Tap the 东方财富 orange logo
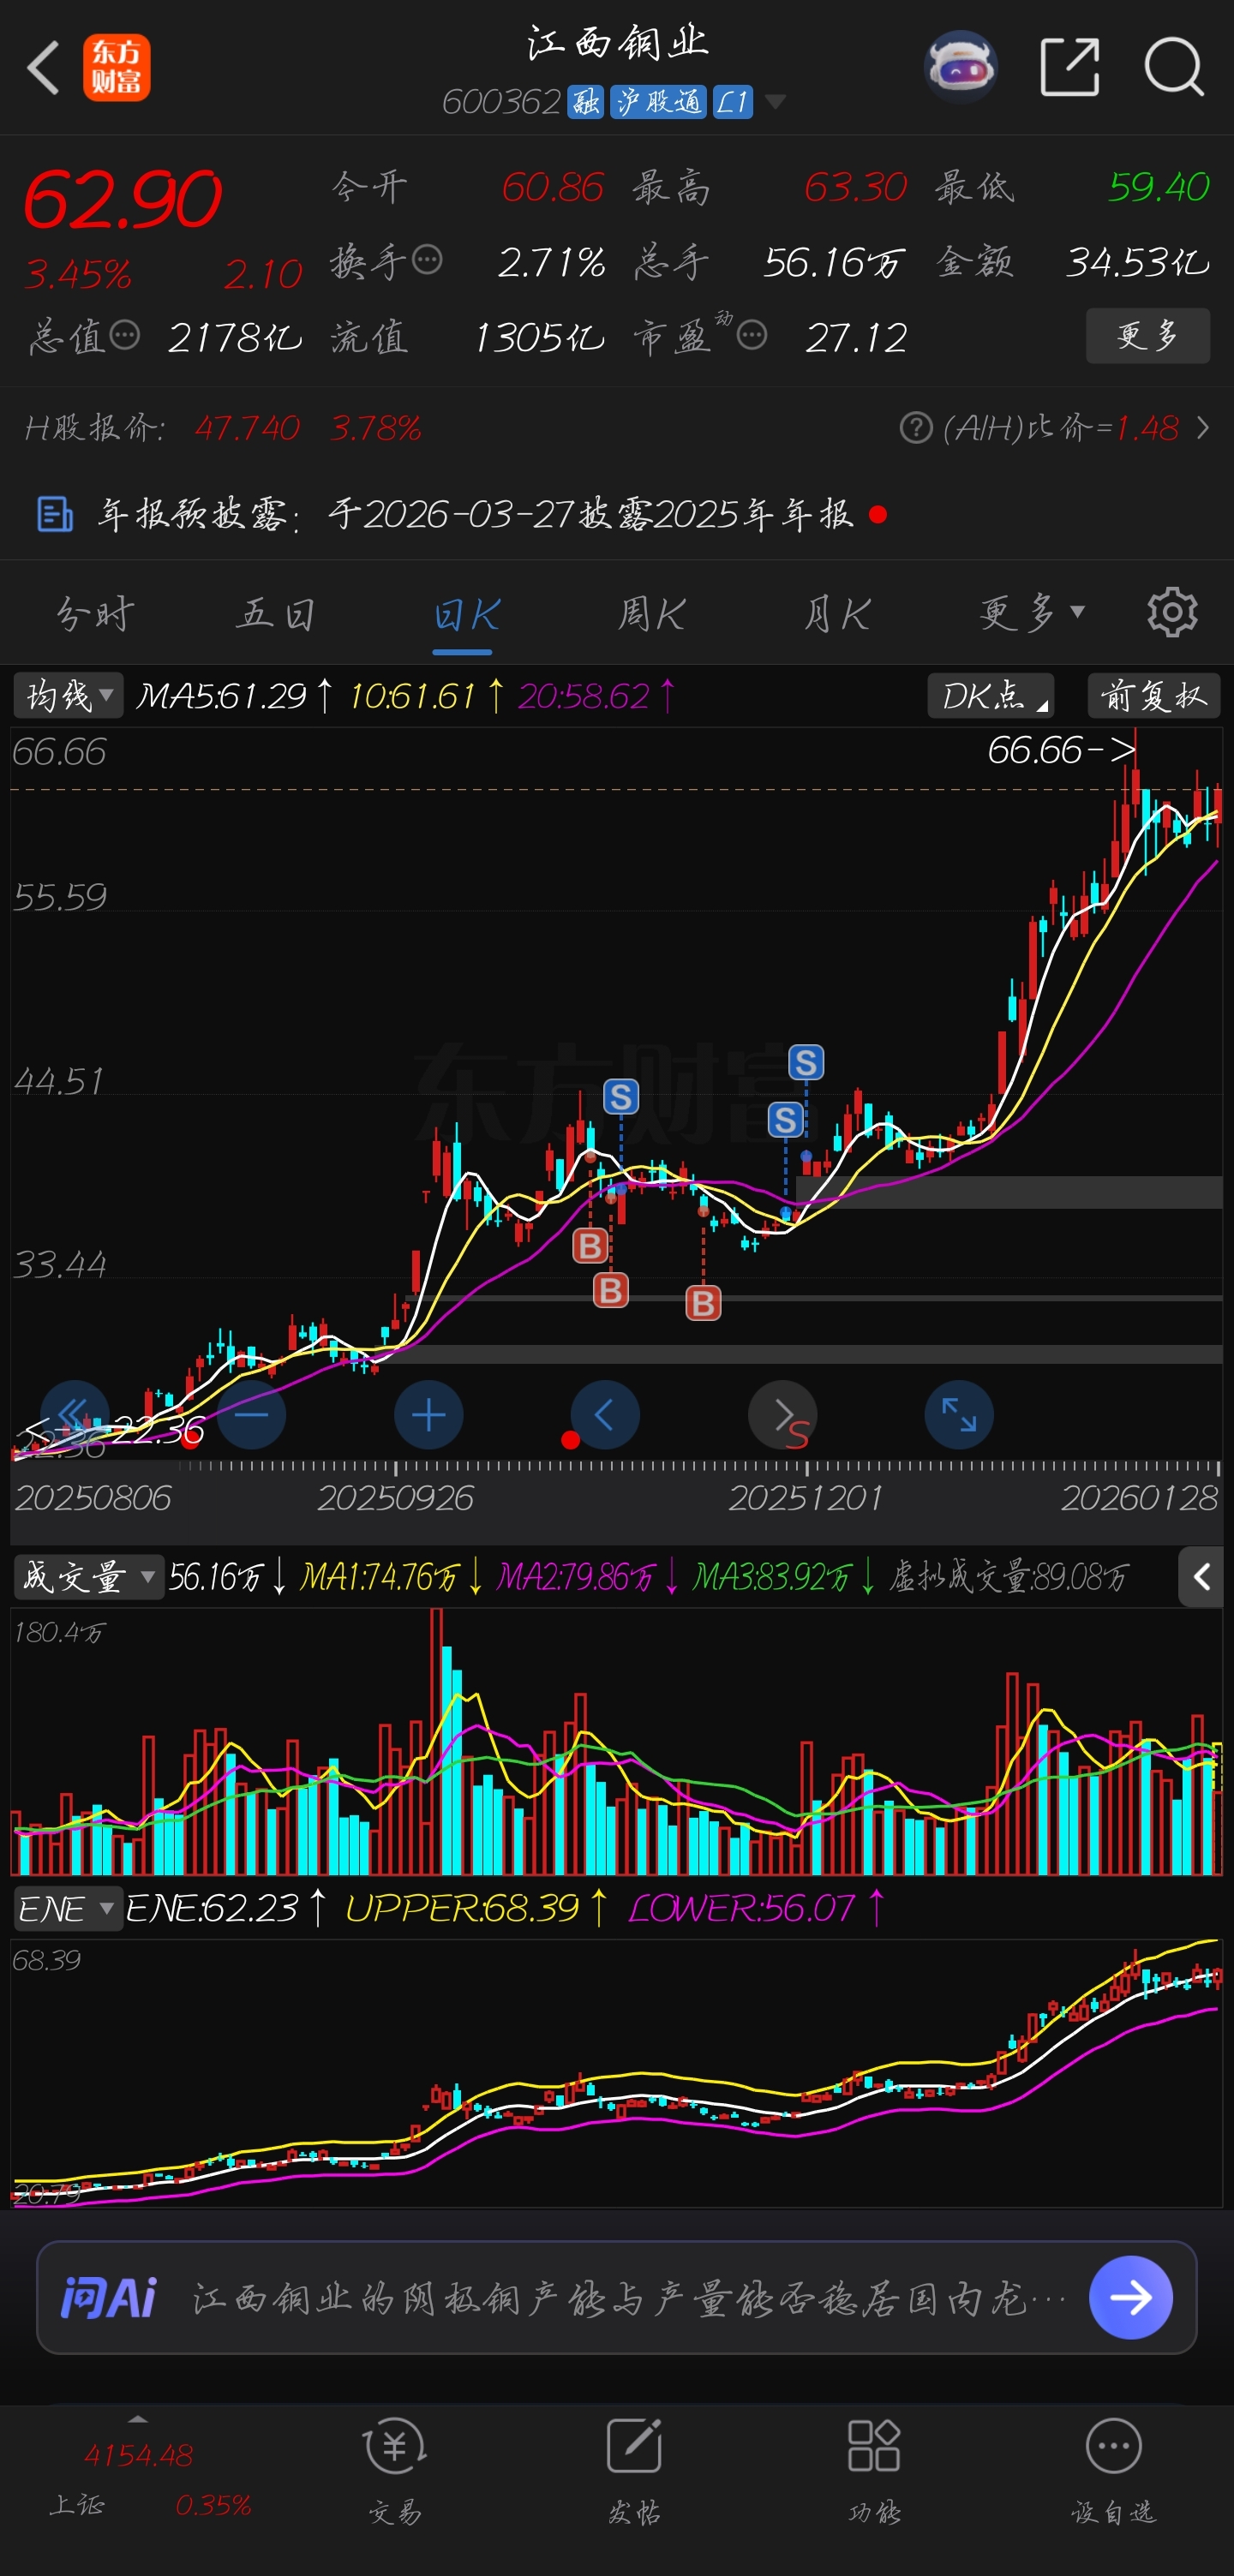Viewport: 1234px width, 2576px height. pyautogui.click(x=117, y=68)
